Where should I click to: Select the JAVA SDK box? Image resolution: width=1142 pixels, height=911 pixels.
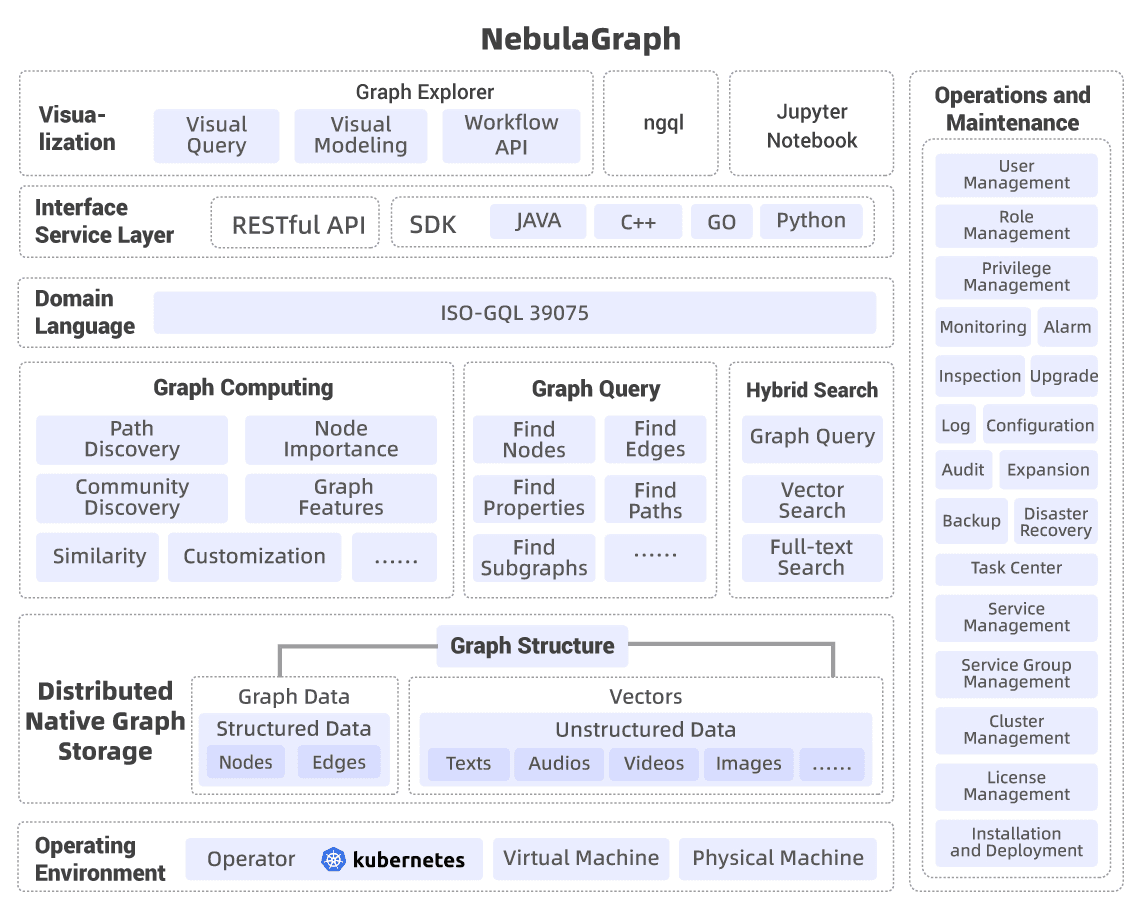pos(537,221)
